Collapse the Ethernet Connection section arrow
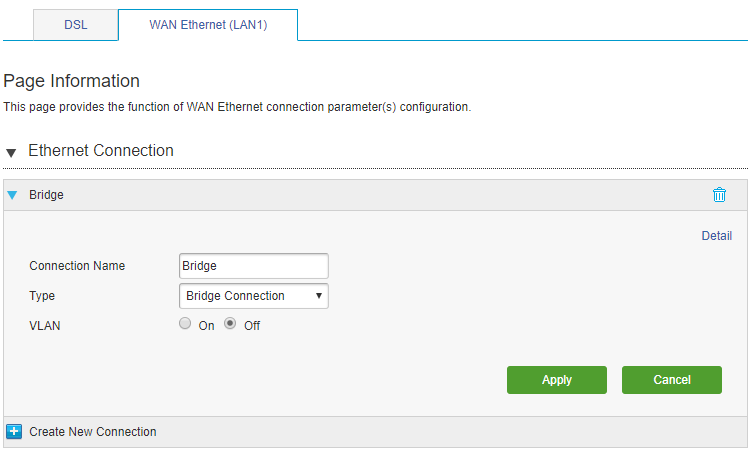 [11, 153]
